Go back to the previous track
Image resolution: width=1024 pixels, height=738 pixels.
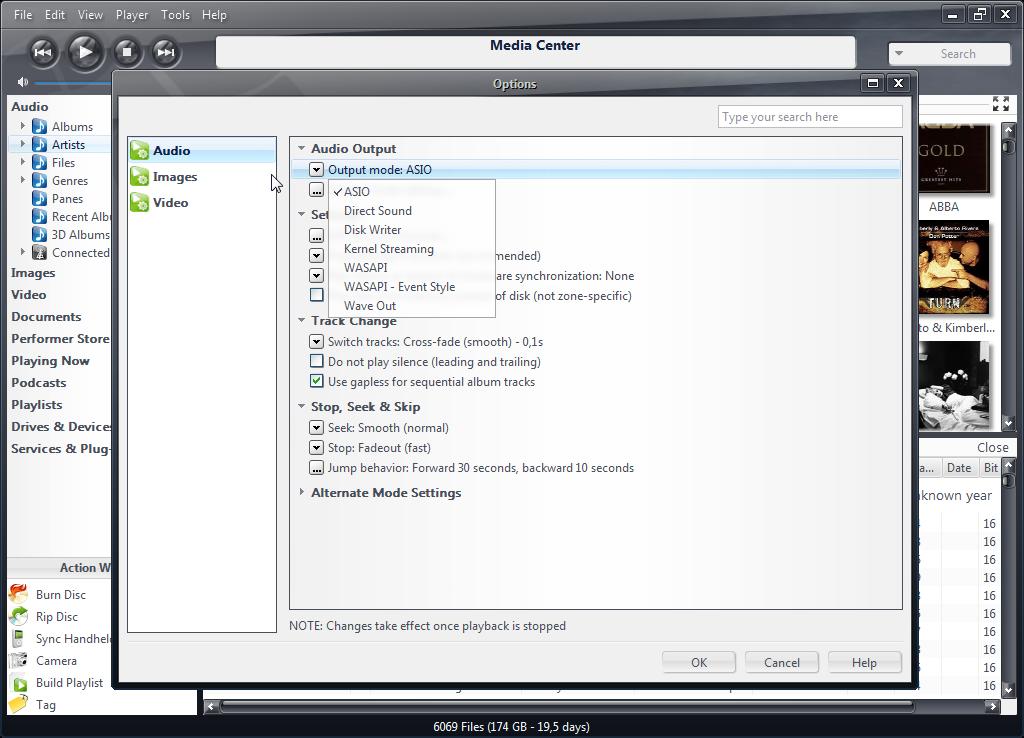tap(42, 52)
